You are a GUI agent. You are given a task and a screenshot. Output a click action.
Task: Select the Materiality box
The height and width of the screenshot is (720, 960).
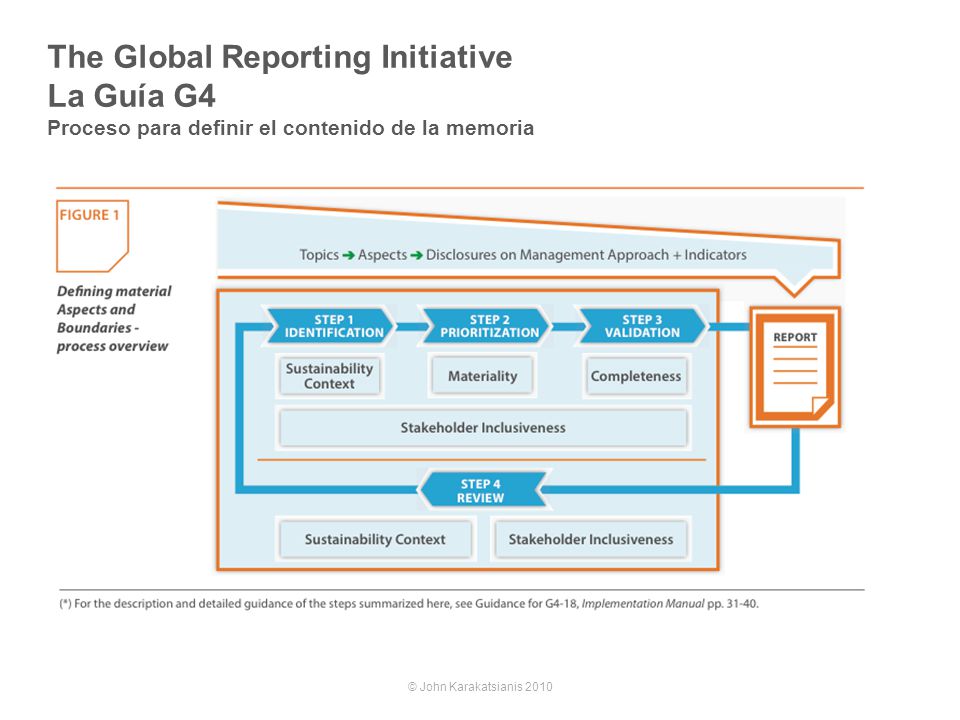tap(482, 376)
